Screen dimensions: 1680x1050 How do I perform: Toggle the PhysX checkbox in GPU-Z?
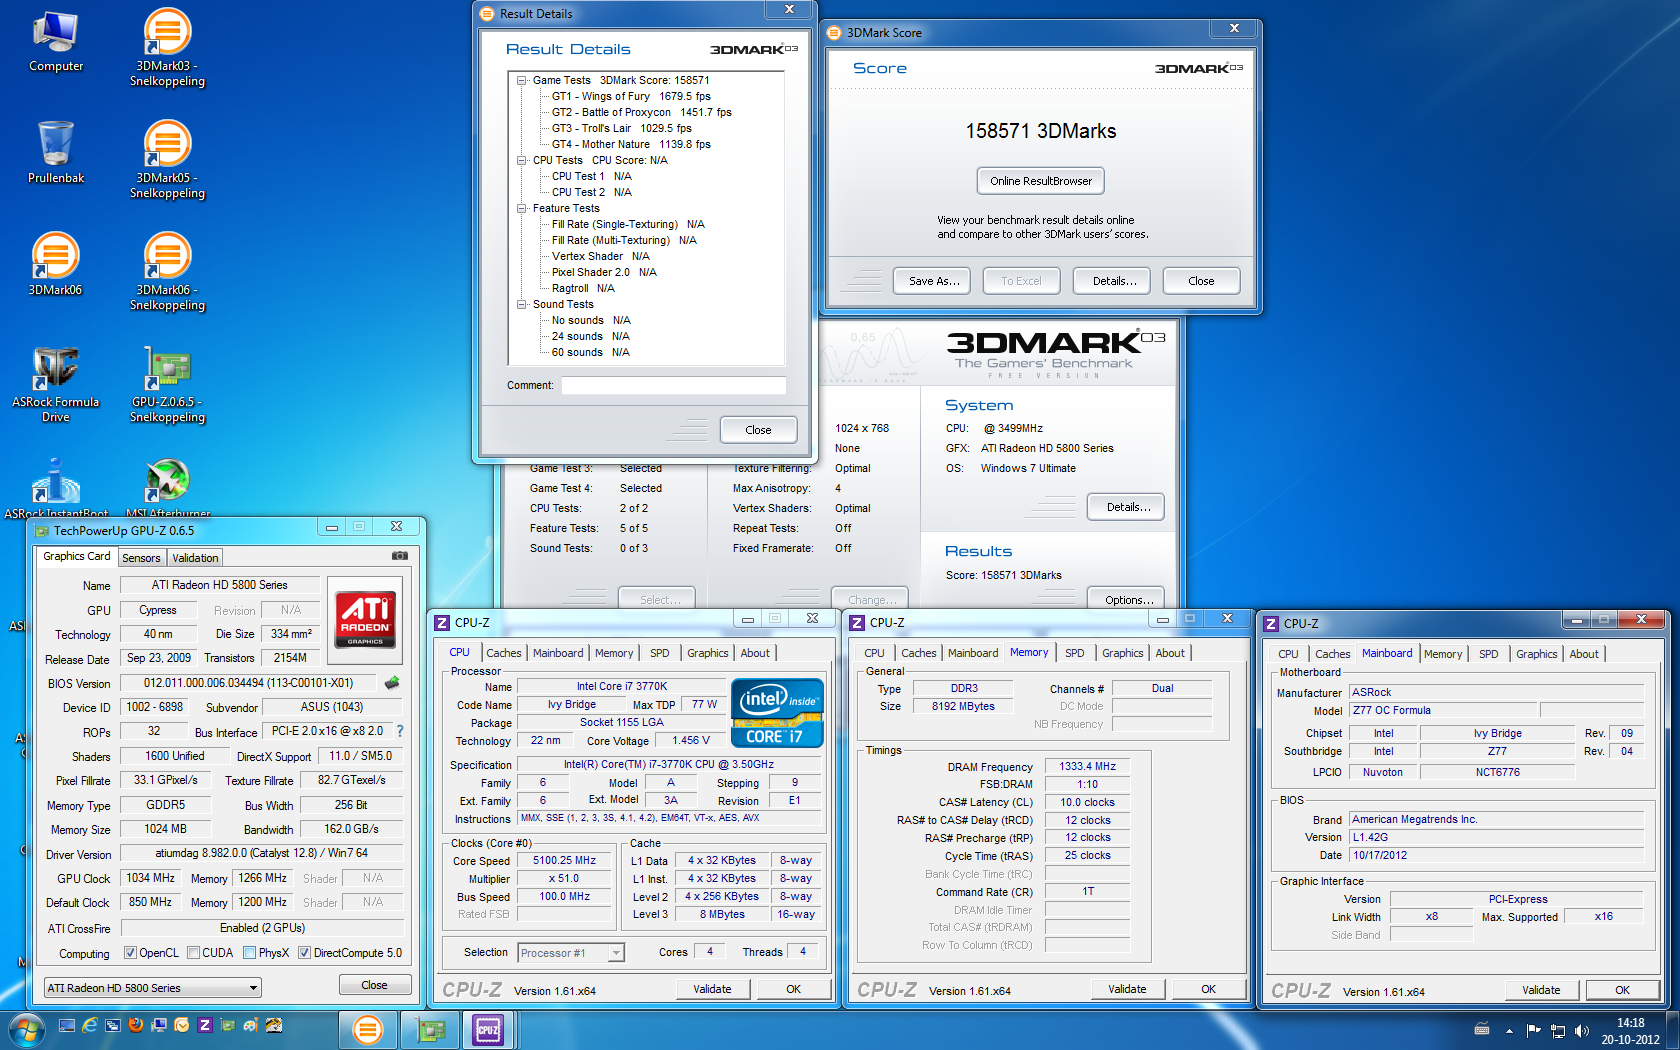[250, 953]
